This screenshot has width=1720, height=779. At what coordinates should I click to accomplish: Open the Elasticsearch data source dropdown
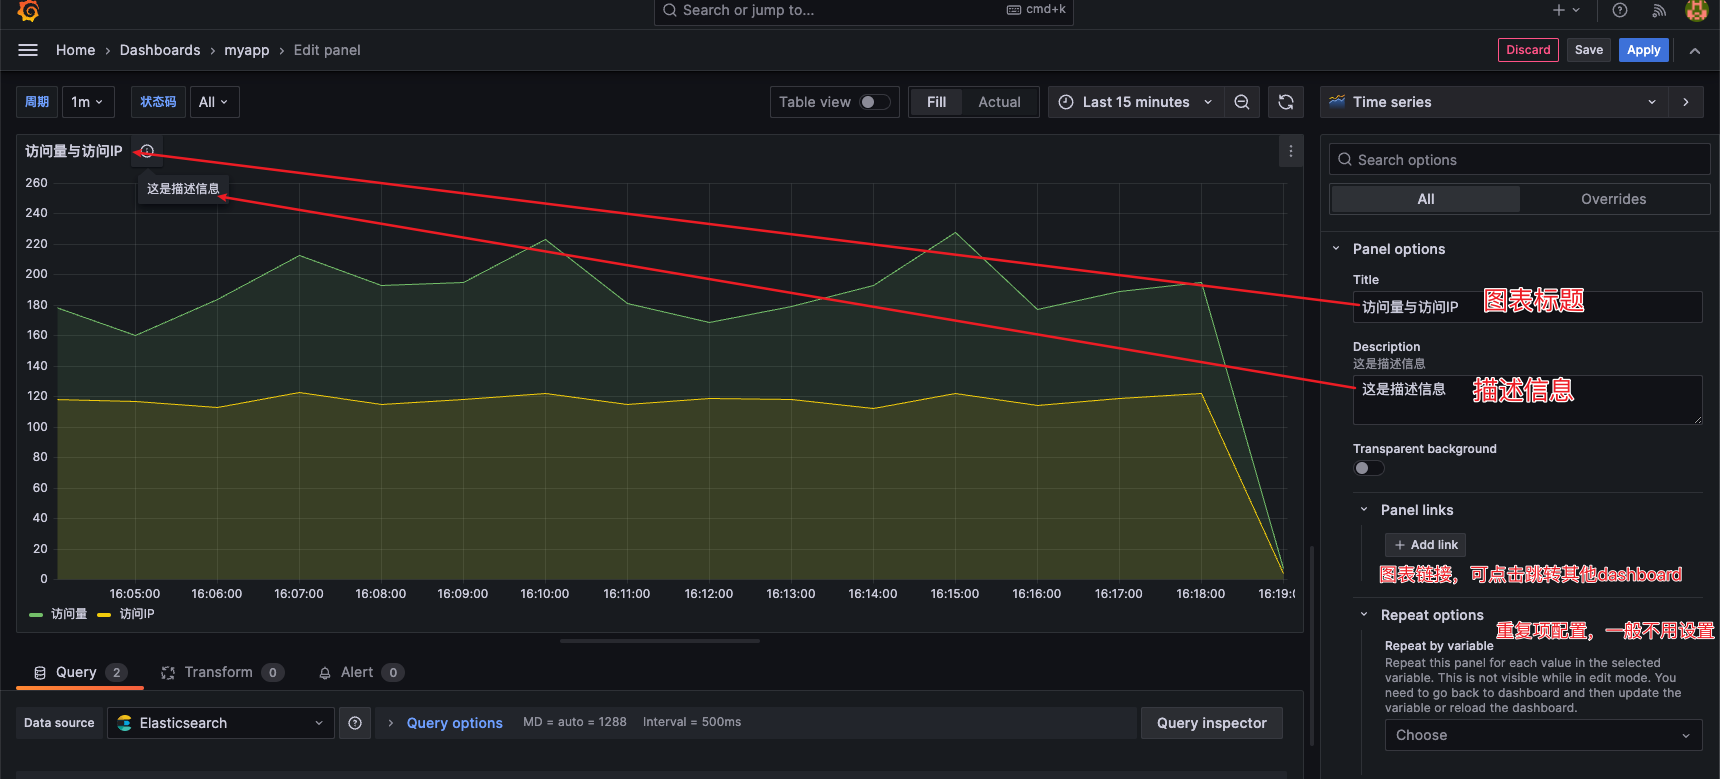[220, 723]
